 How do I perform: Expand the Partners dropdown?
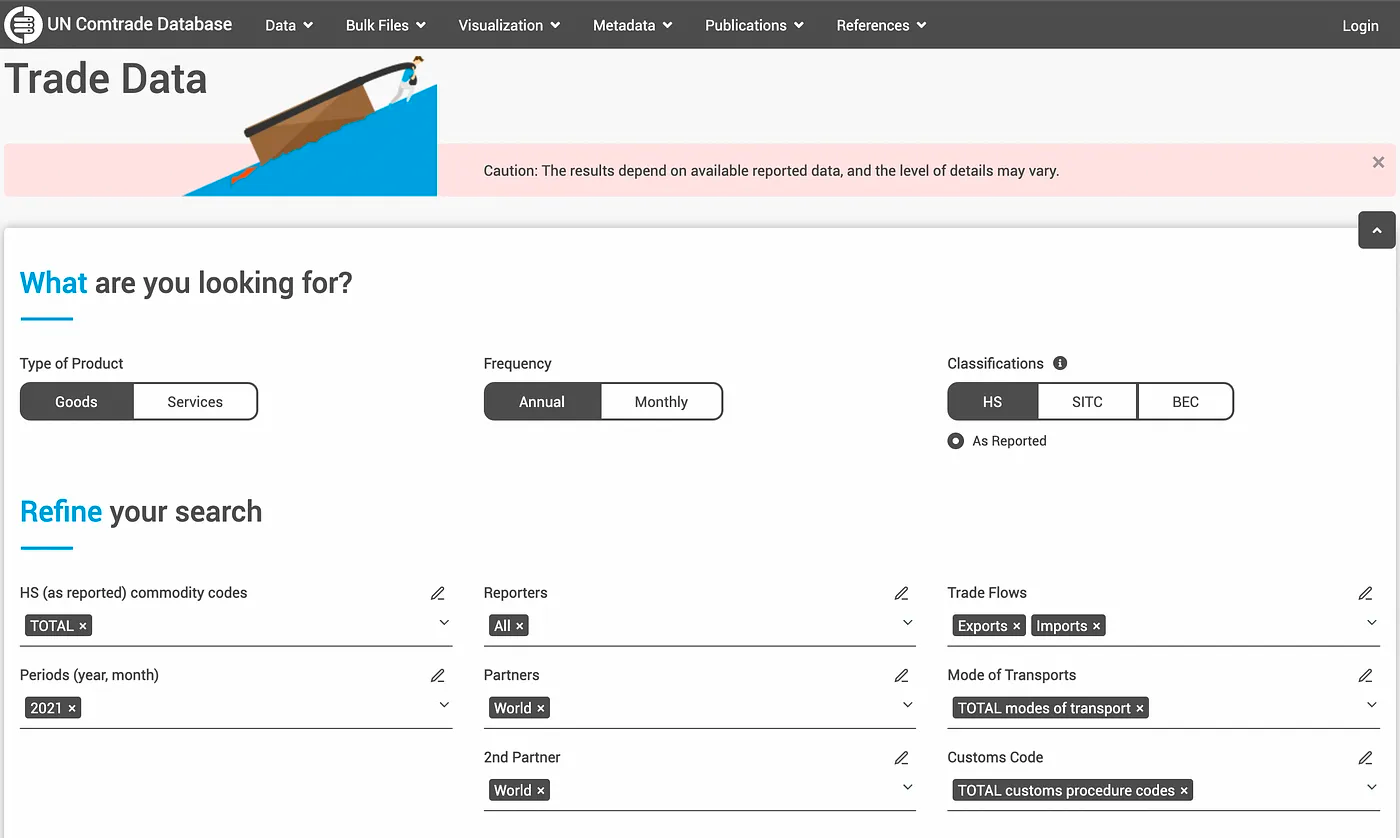click(x=907, y=705)
